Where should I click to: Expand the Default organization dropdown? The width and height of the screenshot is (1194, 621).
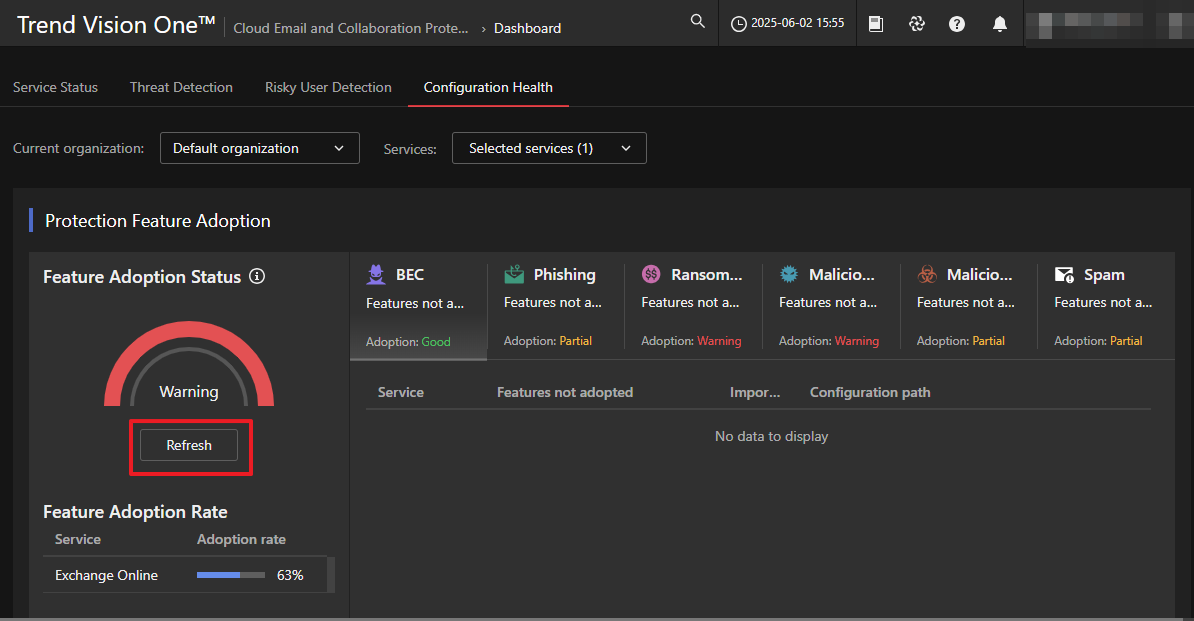259,148
